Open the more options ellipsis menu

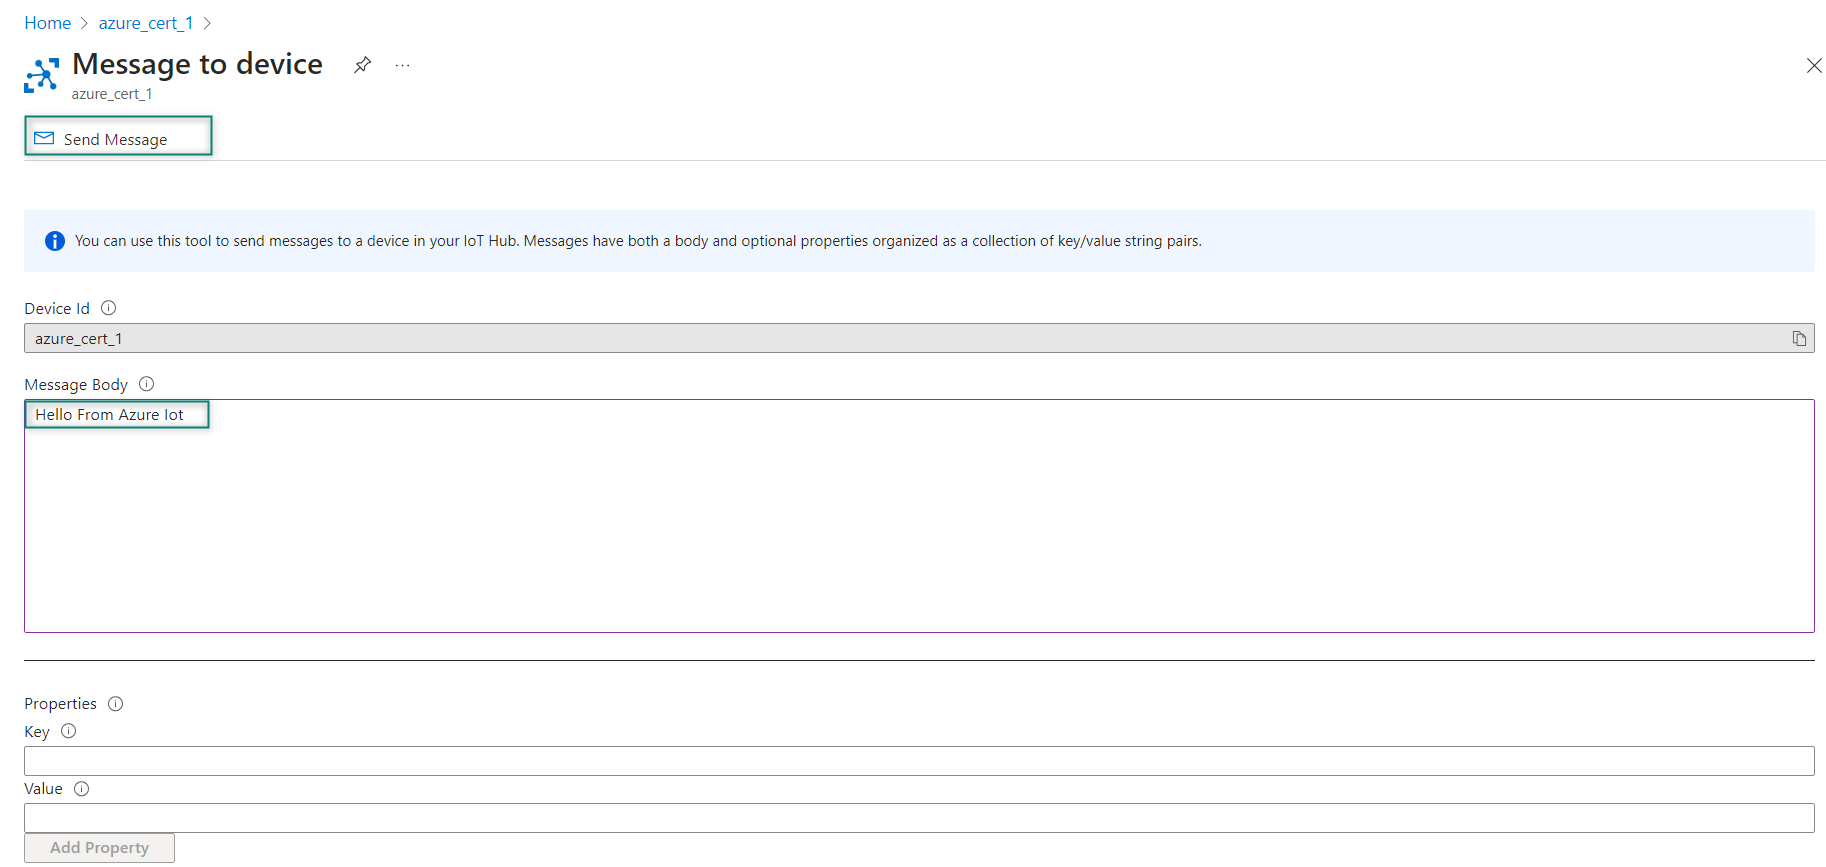click(x=402, y=65)
